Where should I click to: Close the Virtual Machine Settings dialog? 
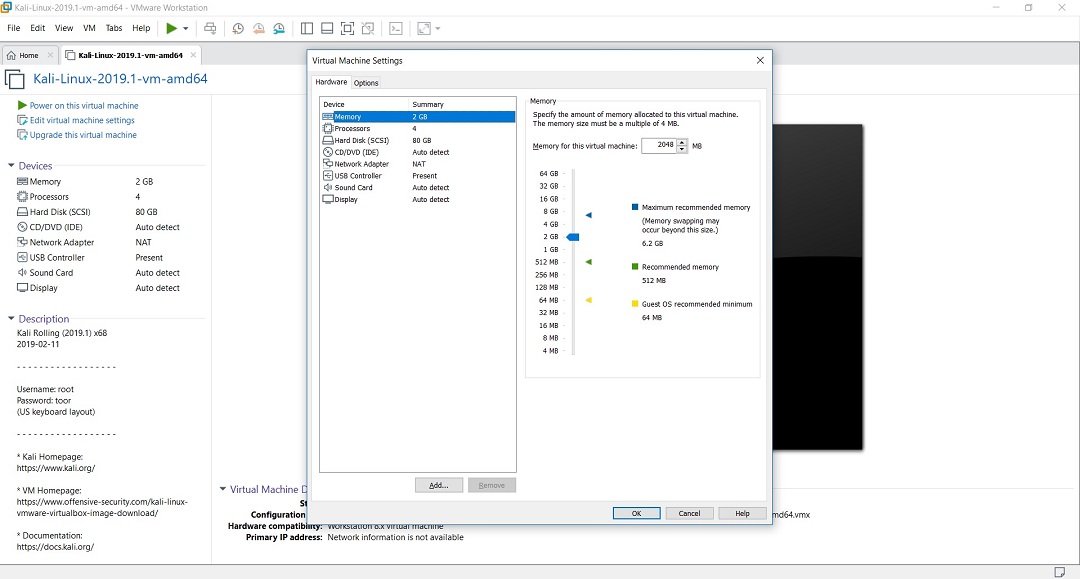pyautogui.click(x=760, y=61)
